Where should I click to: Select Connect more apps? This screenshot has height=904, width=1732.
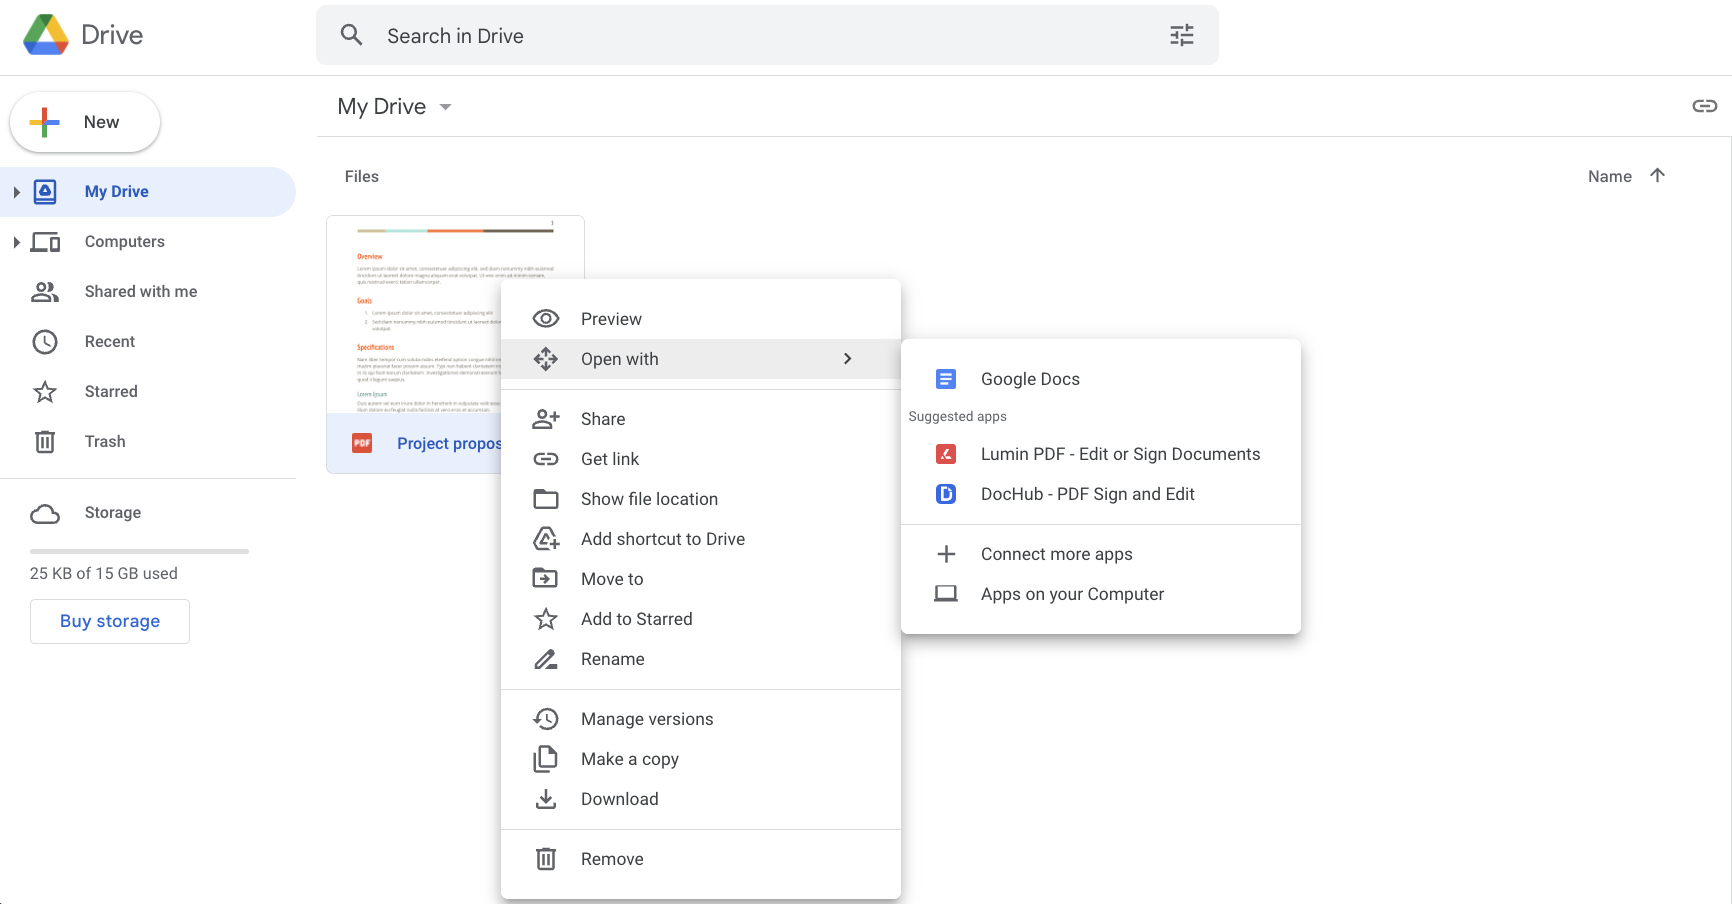1101,554
